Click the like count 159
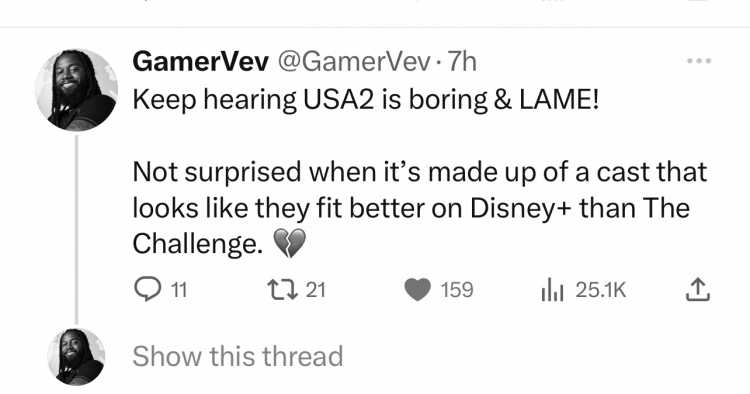Image resolution: width=750 pixels, height=394 pixels. (x=457, y=290)
